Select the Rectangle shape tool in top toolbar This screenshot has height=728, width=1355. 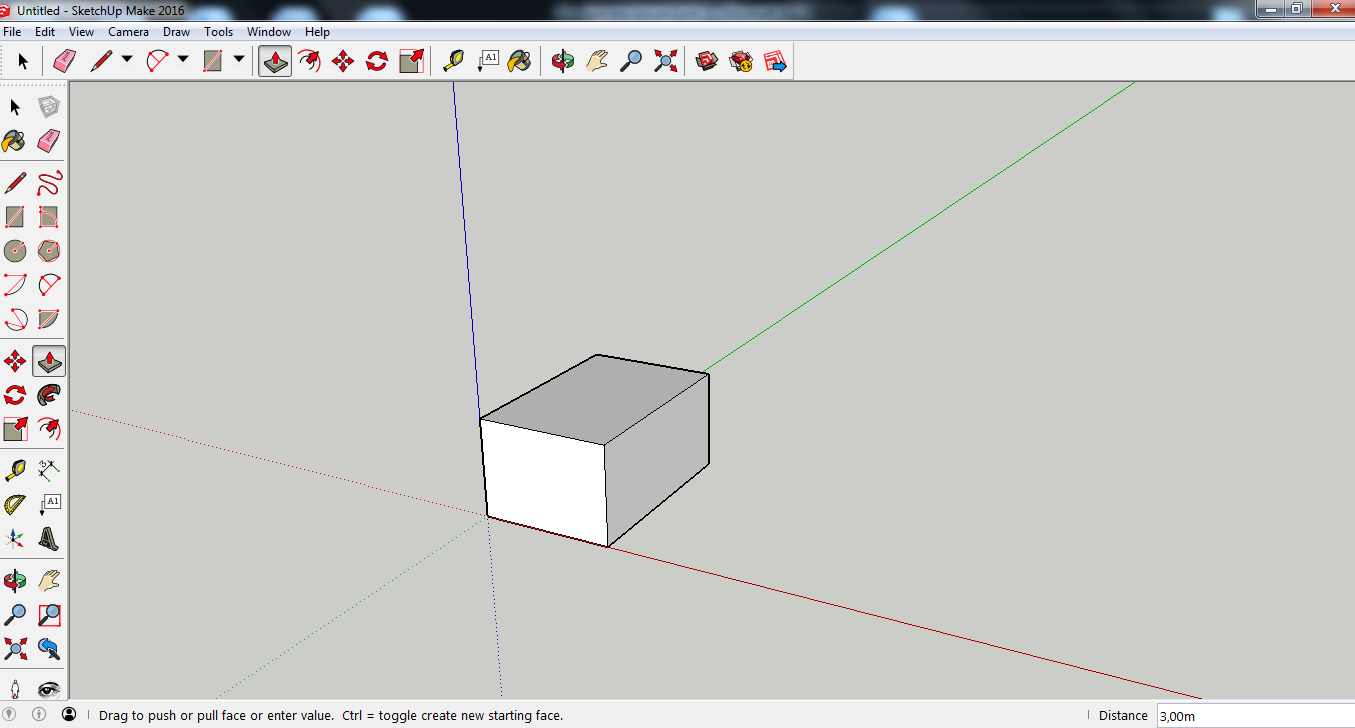212,61
